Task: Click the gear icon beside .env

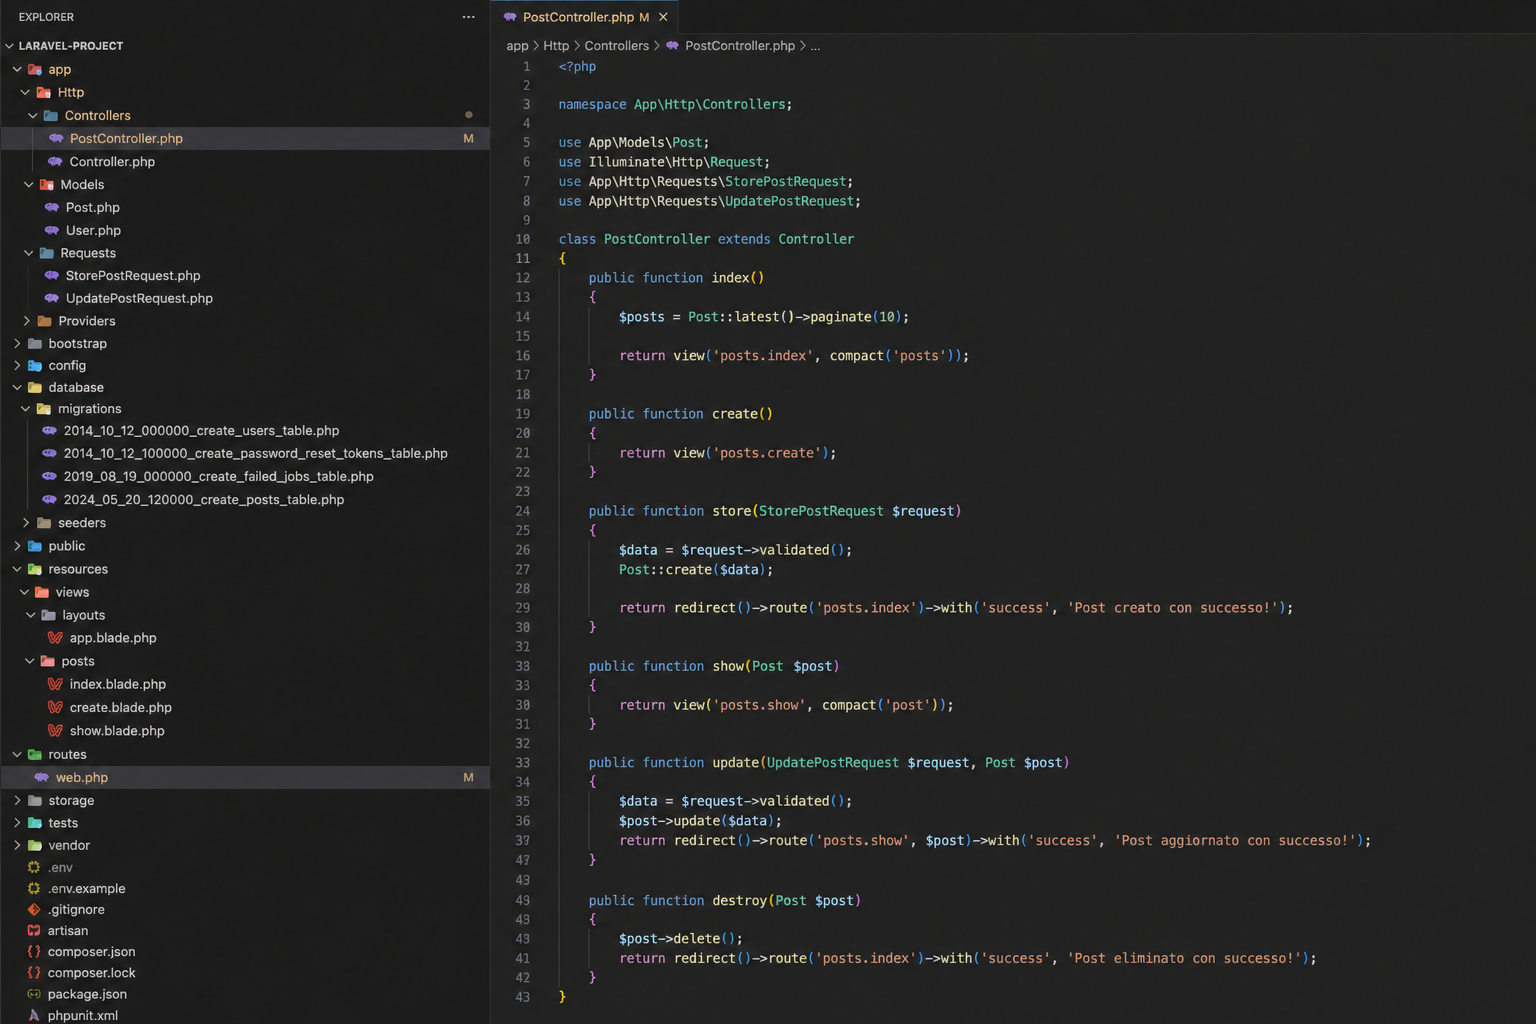Action: 34,867
